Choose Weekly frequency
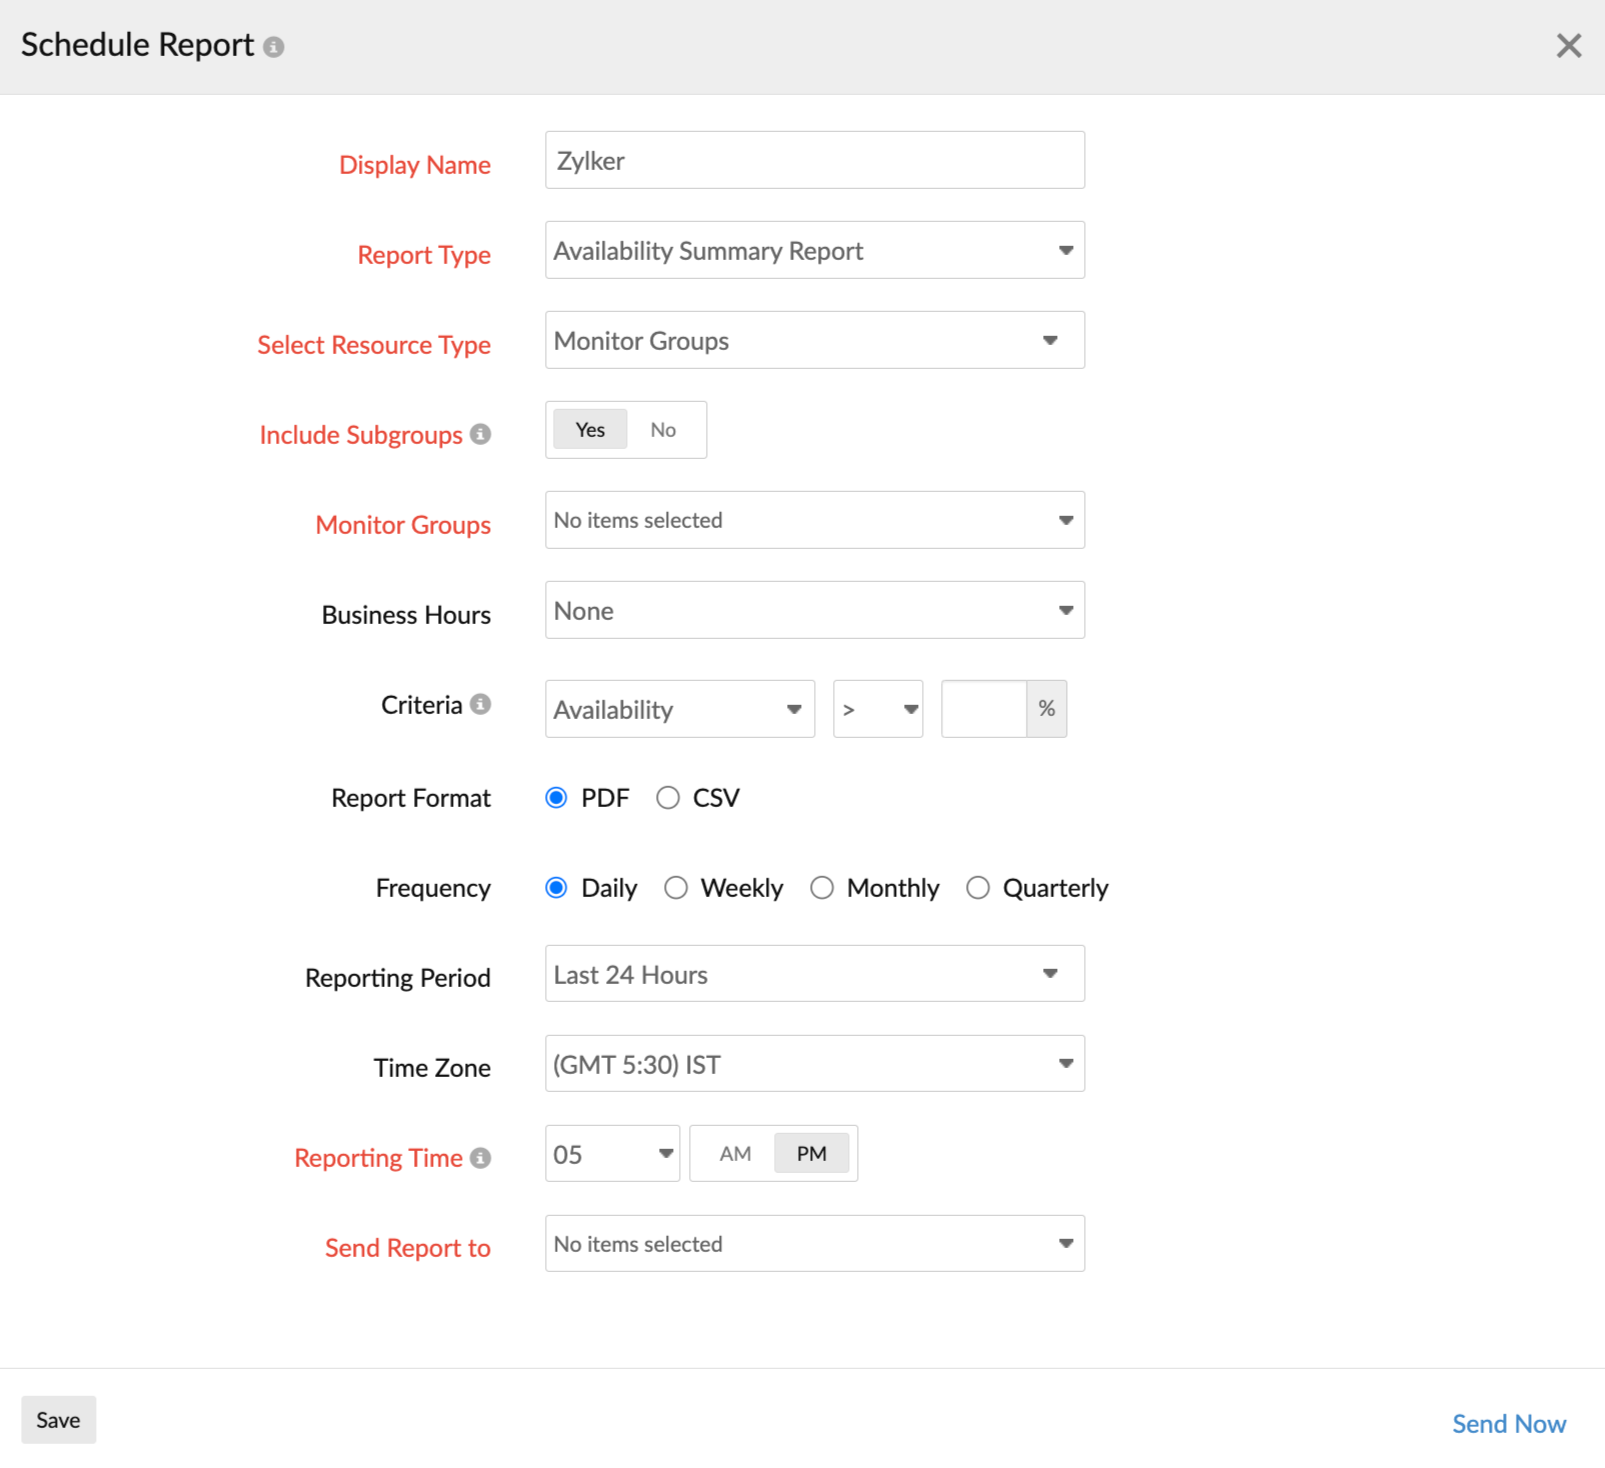The image size is (1605, 1468). tap(676, 887)
